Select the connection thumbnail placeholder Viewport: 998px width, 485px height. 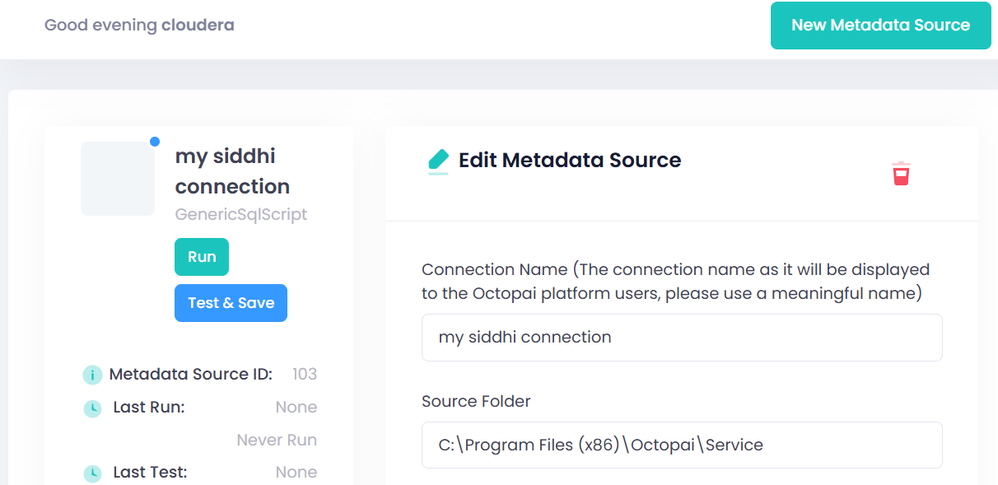click(117, 178)
